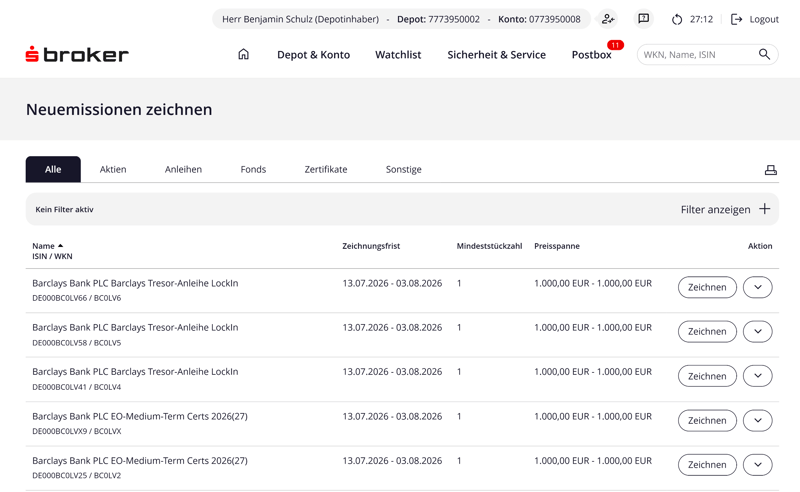Open the feedback chat bubble icon
Image resolution: width=800 pixels, height=492 pixels.
[644, 19]
